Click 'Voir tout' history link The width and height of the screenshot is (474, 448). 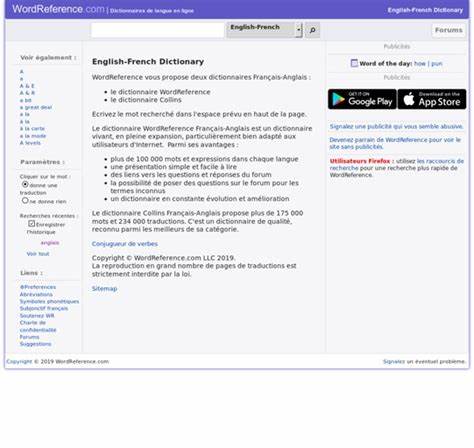(38, 254)
